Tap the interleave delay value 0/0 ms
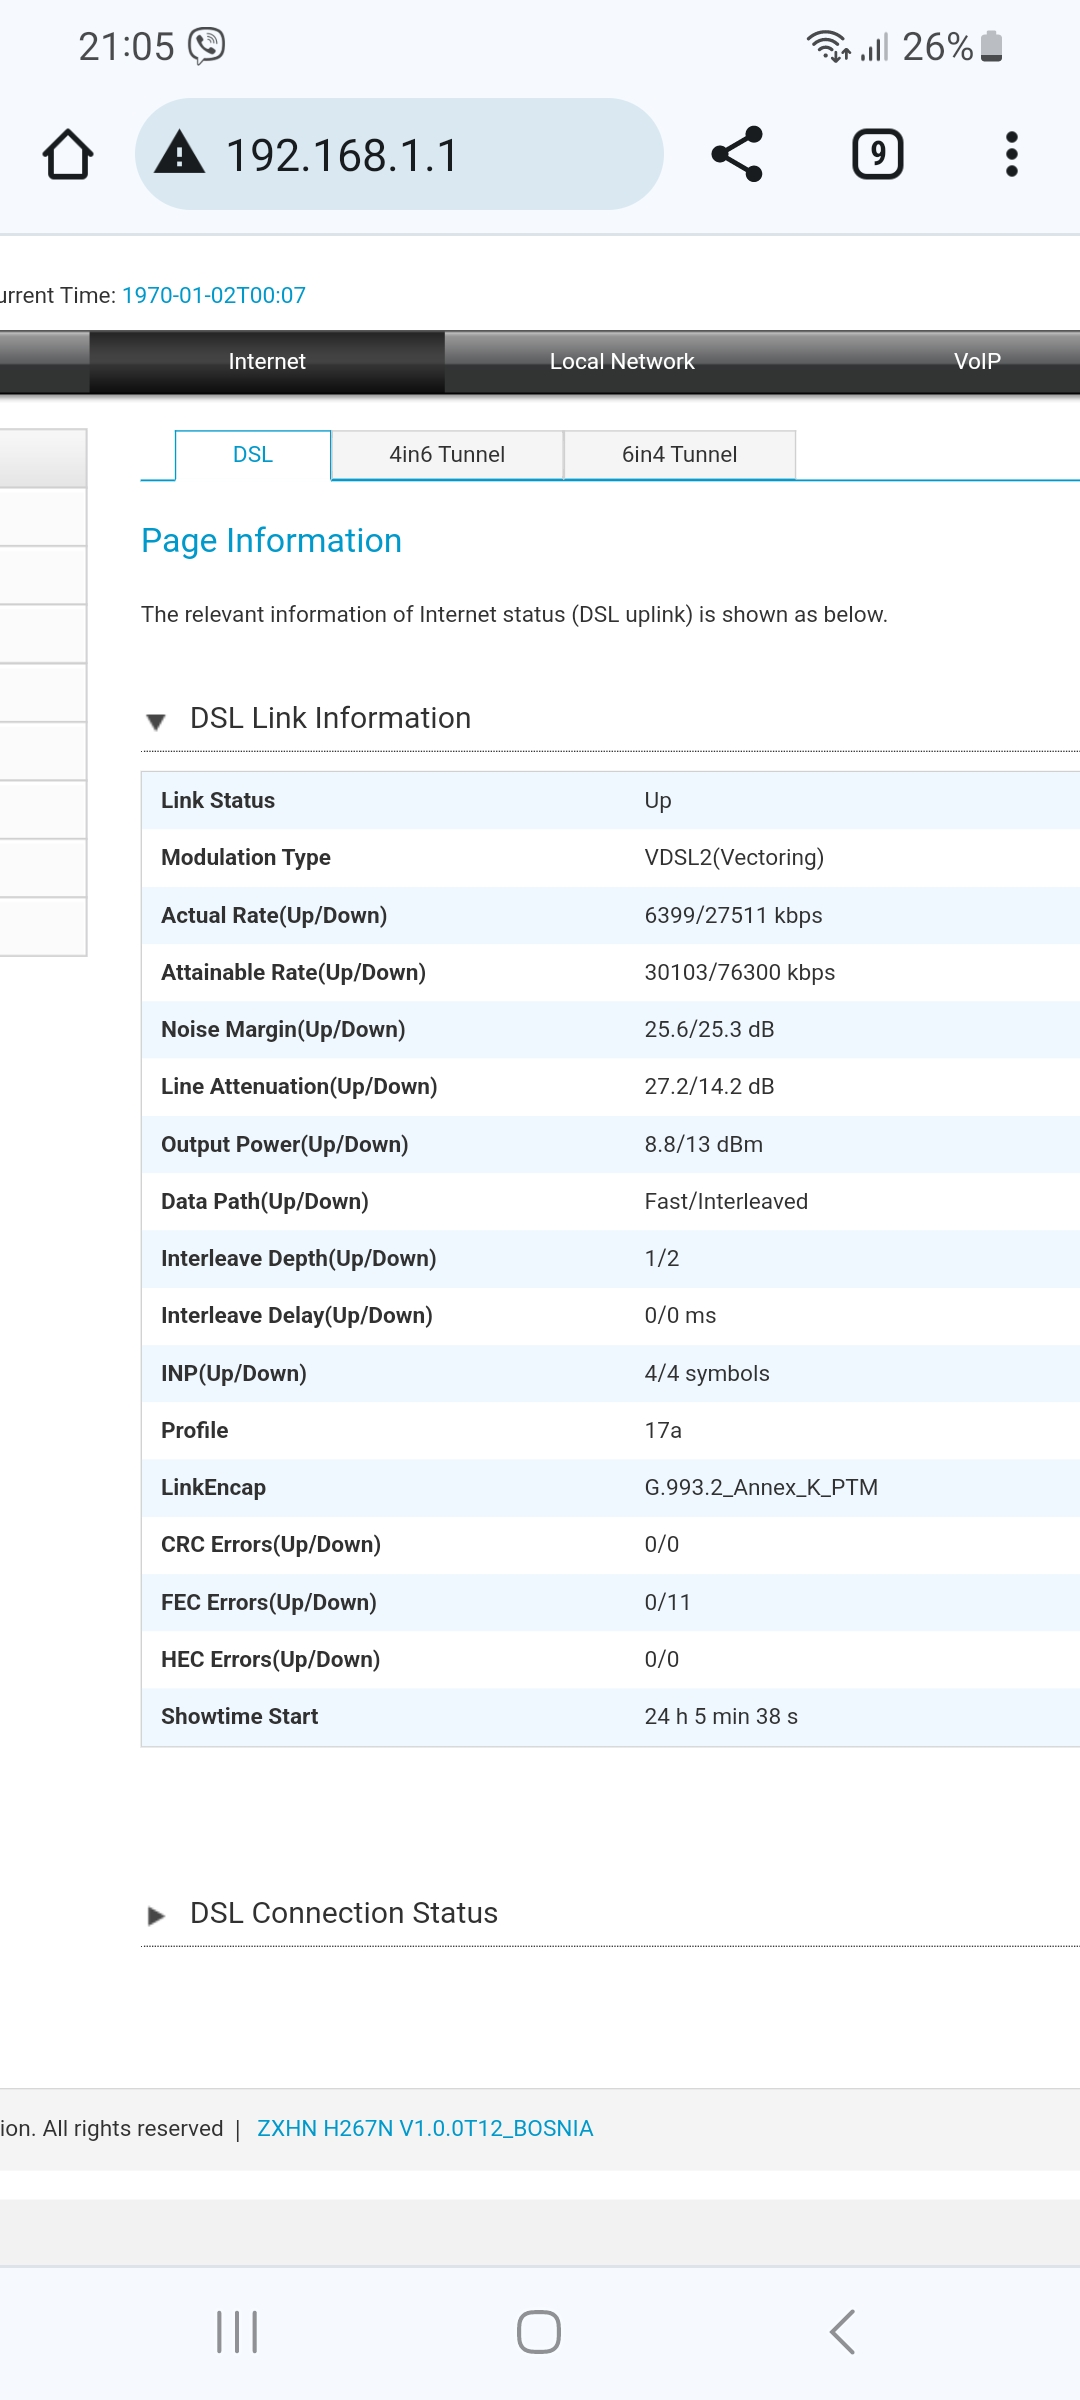Screen dimensions: 1080x2400 (680, 1315)
